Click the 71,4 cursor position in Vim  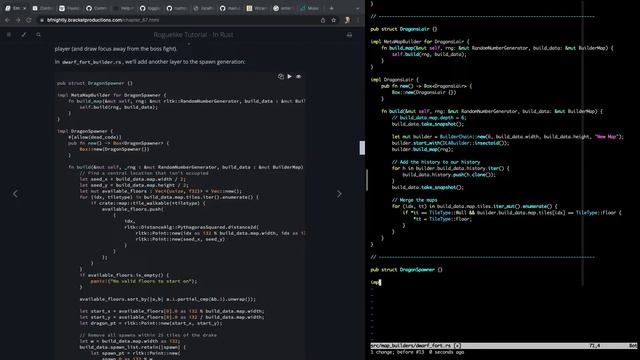595,345
